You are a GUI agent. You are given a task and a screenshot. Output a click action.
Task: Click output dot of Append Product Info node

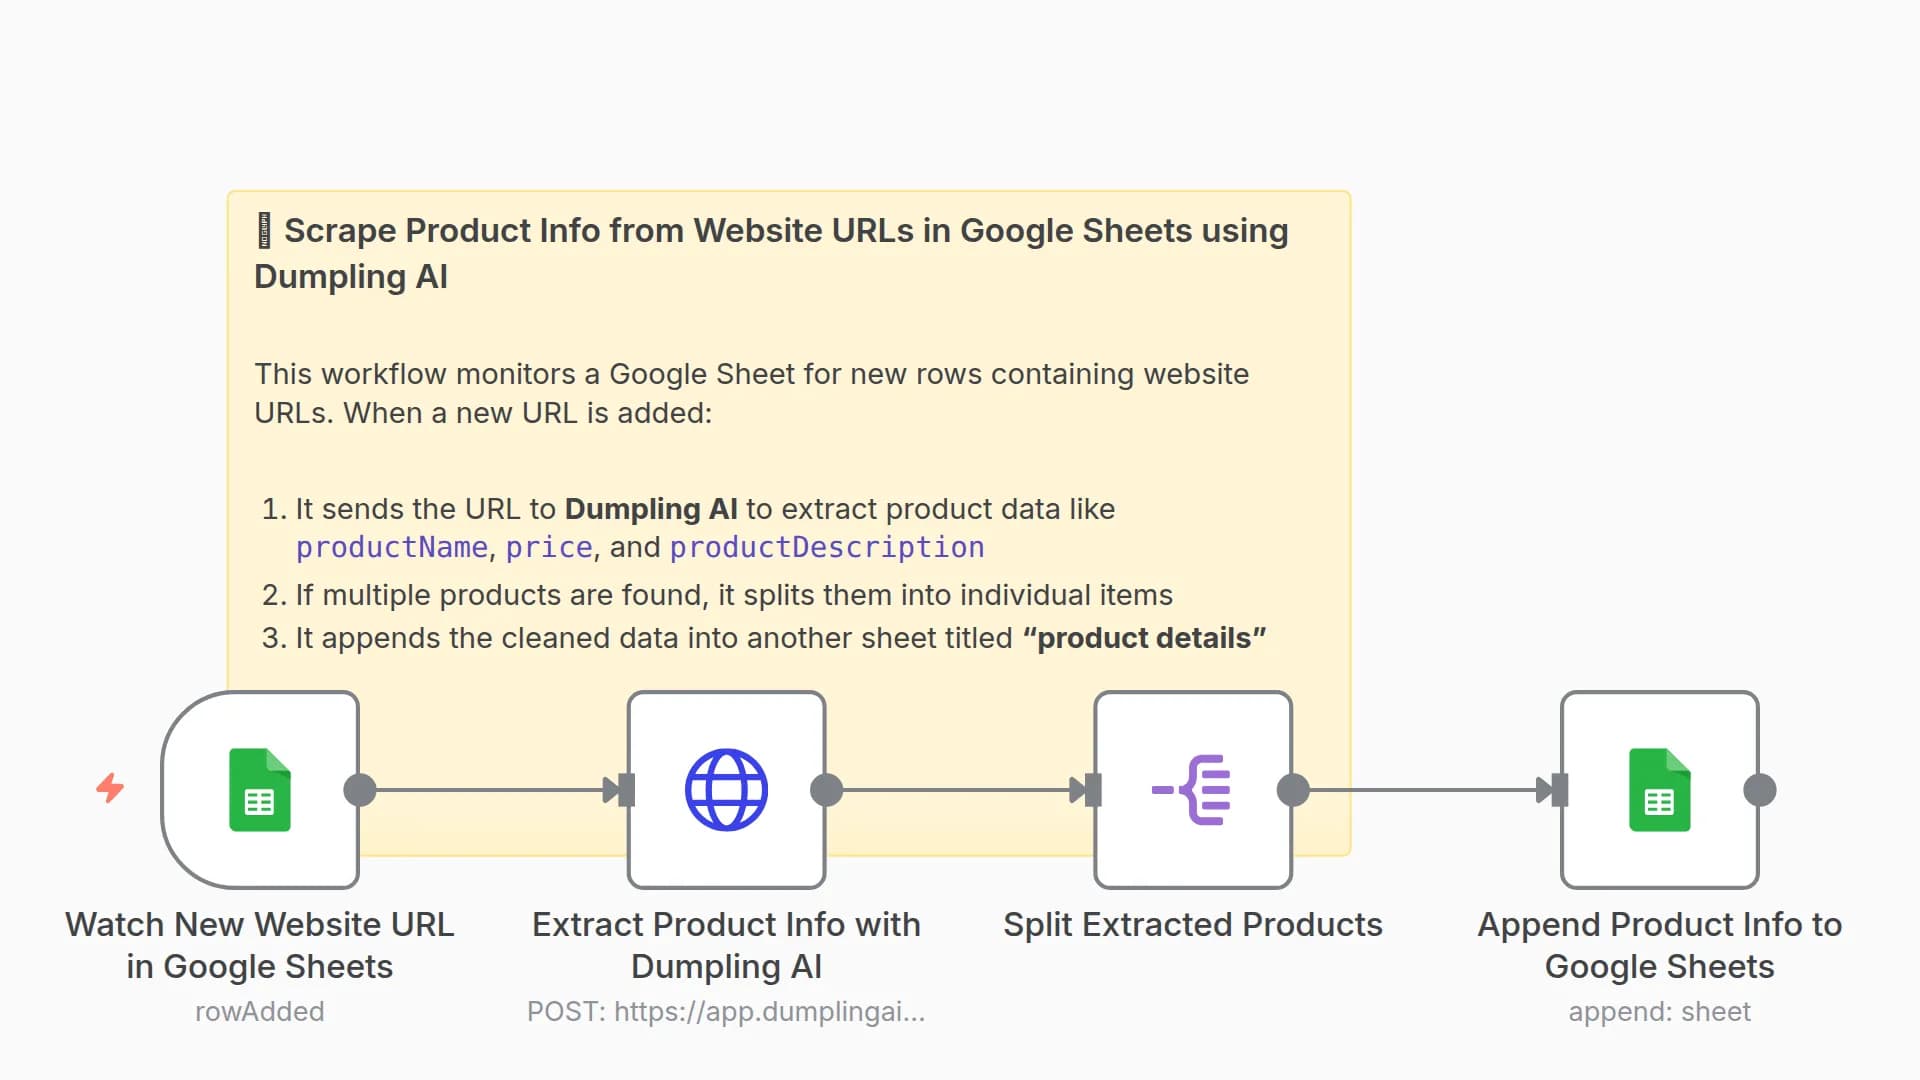(1760, 790)
